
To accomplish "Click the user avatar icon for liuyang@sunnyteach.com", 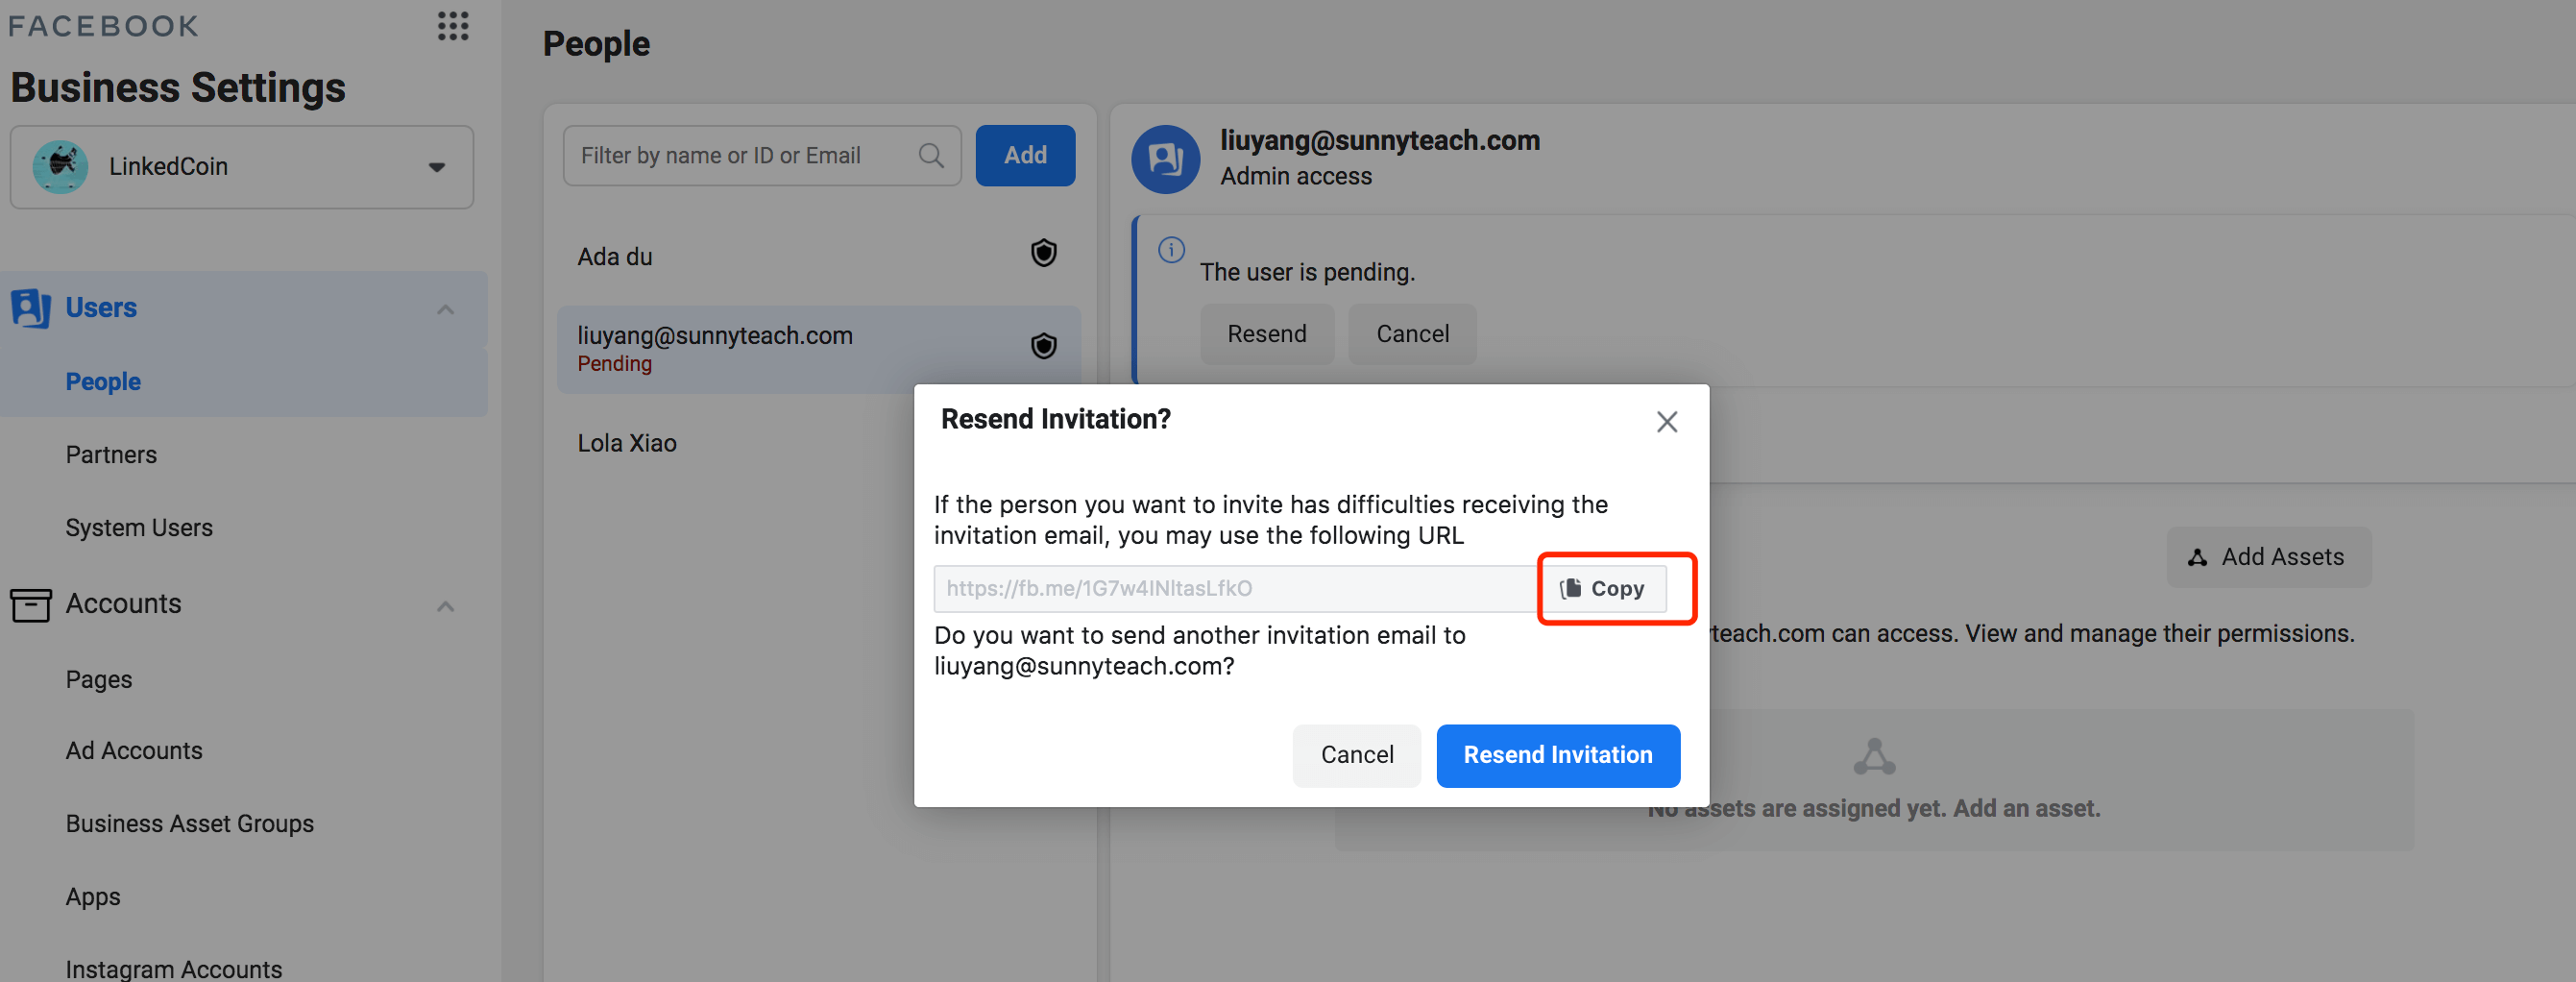I will [x=1164, y=159].
